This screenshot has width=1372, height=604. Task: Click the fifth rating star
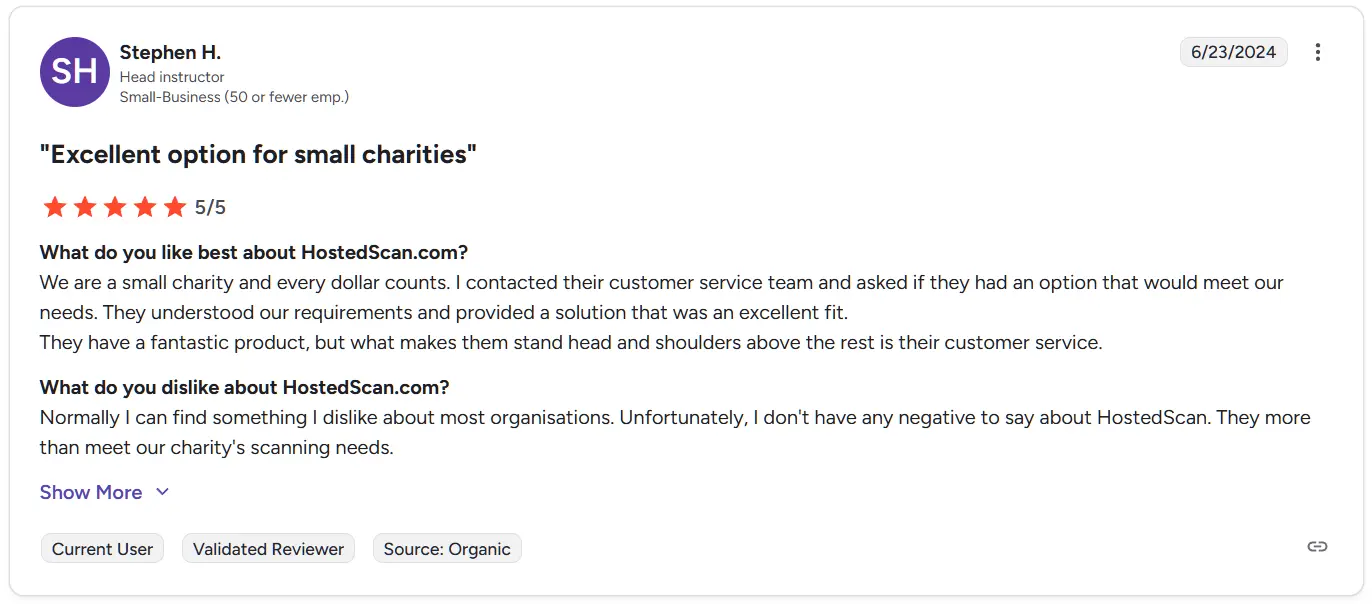[175, 207]
